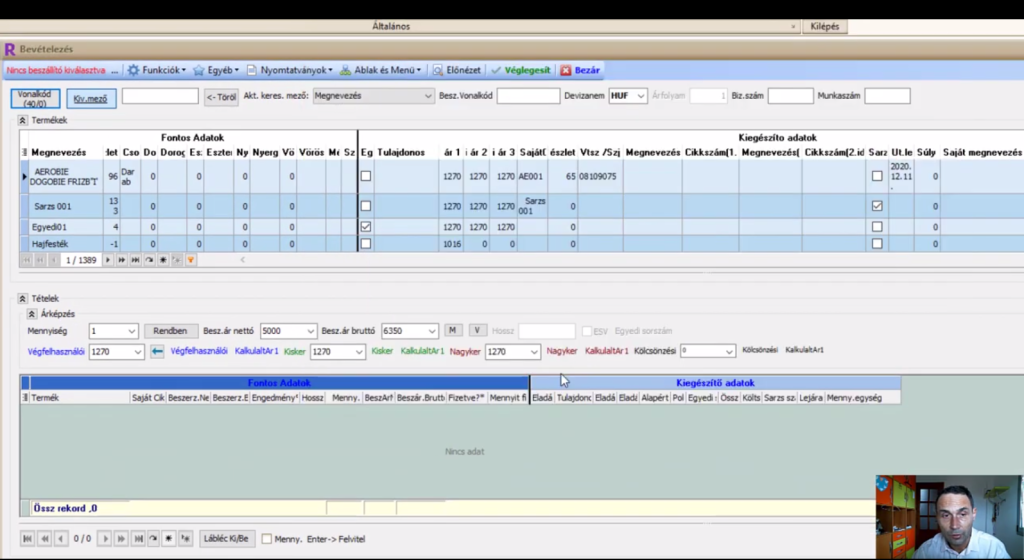Uncheck the Sarz checkbox in Sarzs 001 row
The height and width of the screenshot is (560, 1024).
click(x=877, y=206)
